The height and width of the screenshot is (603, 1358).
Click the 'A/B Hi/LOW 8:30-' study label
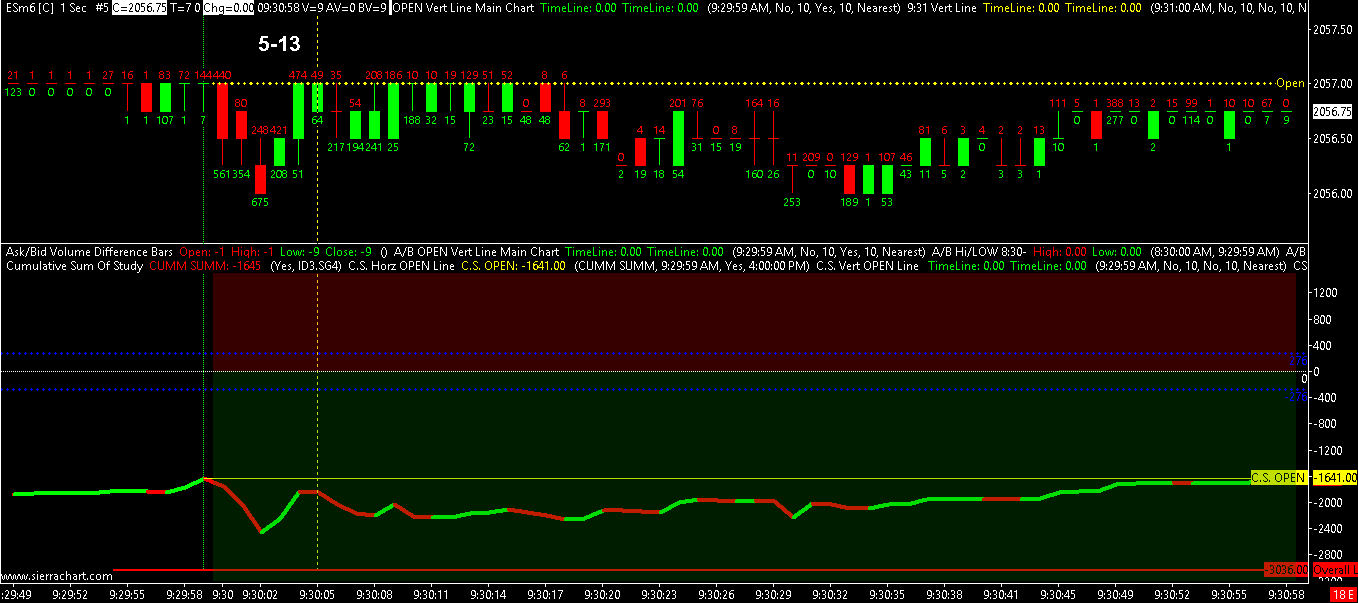[979, 252]
